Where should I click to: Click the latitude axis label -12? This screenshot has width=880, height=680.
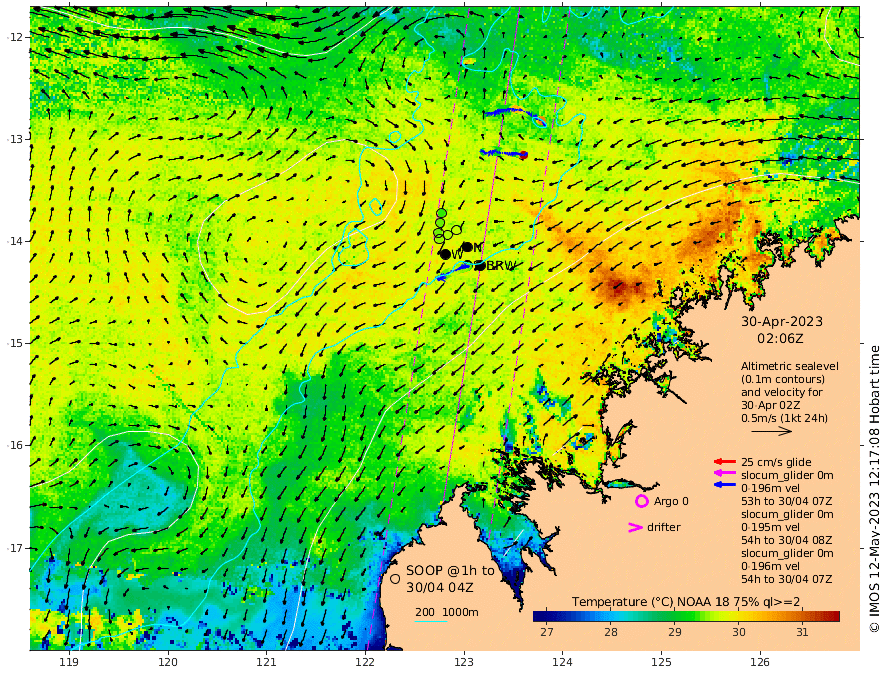click(x=14, y=37)
